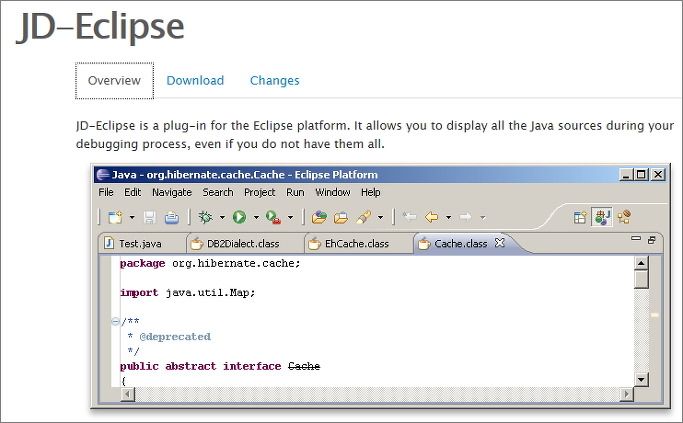This screenshot has height=423, width=683.
Task: Open the File menu
Action: 106,192
